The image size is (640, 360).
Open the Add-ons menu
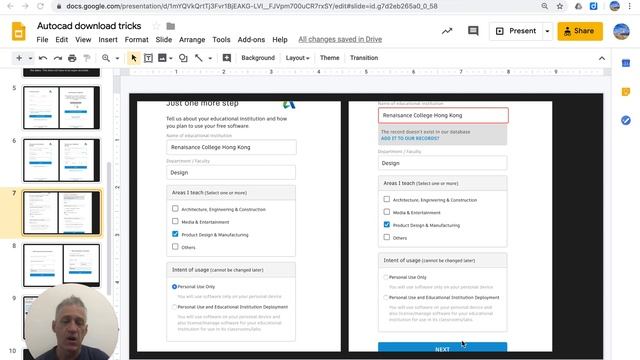[x=251, y=40]
